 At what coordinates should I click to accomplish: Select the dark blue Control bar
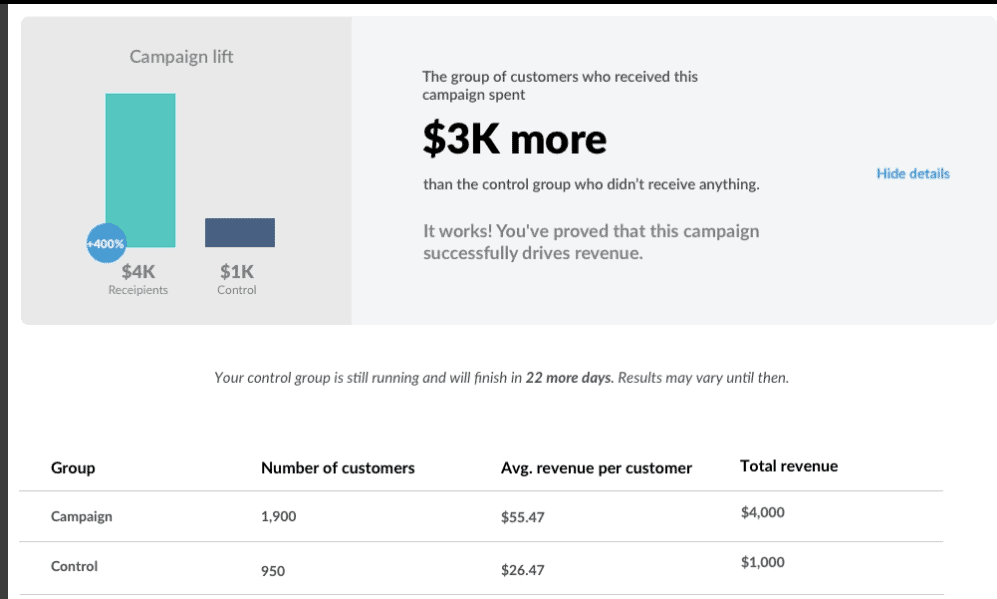[240, 232]
